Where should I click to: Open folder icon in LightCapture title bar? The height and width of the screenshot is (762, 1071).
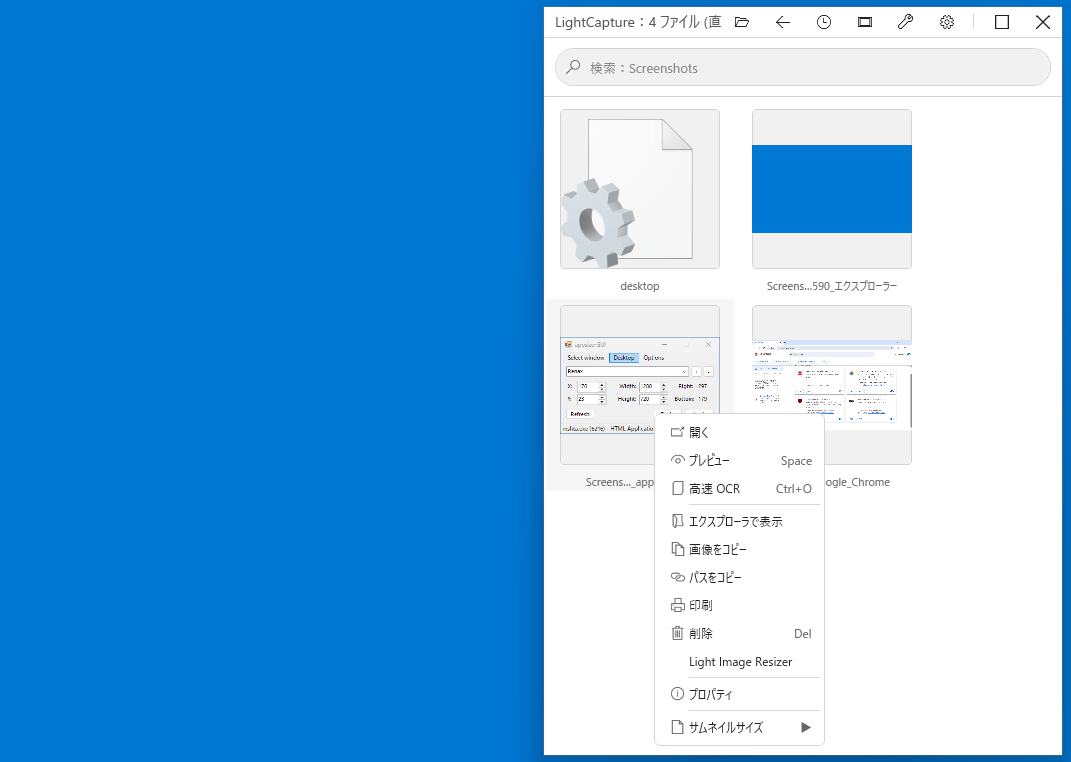point(742,23)
